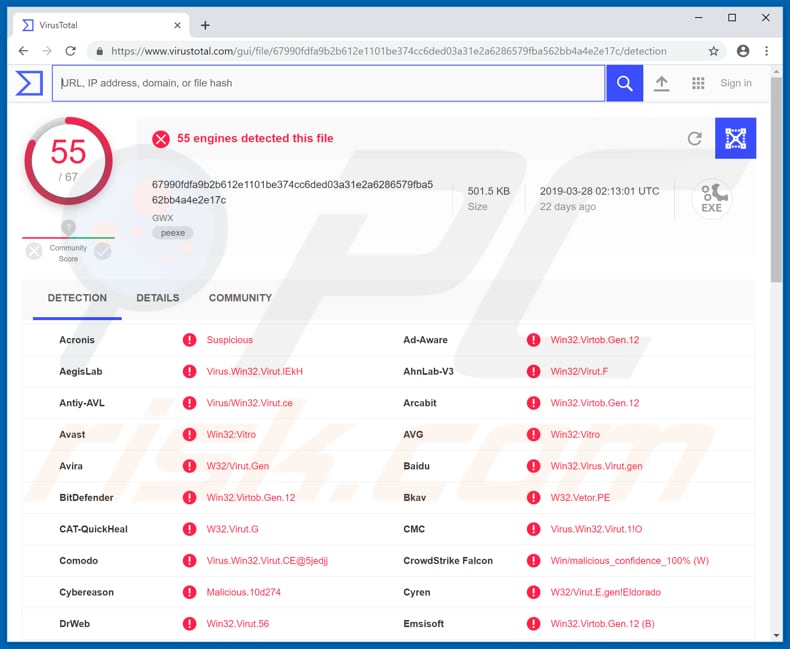Viewport: 790px width, 649px height.
Task: Click Virus.Win32.Virut.CE@5jedjj Comodo result
Action: coord(267,561)
